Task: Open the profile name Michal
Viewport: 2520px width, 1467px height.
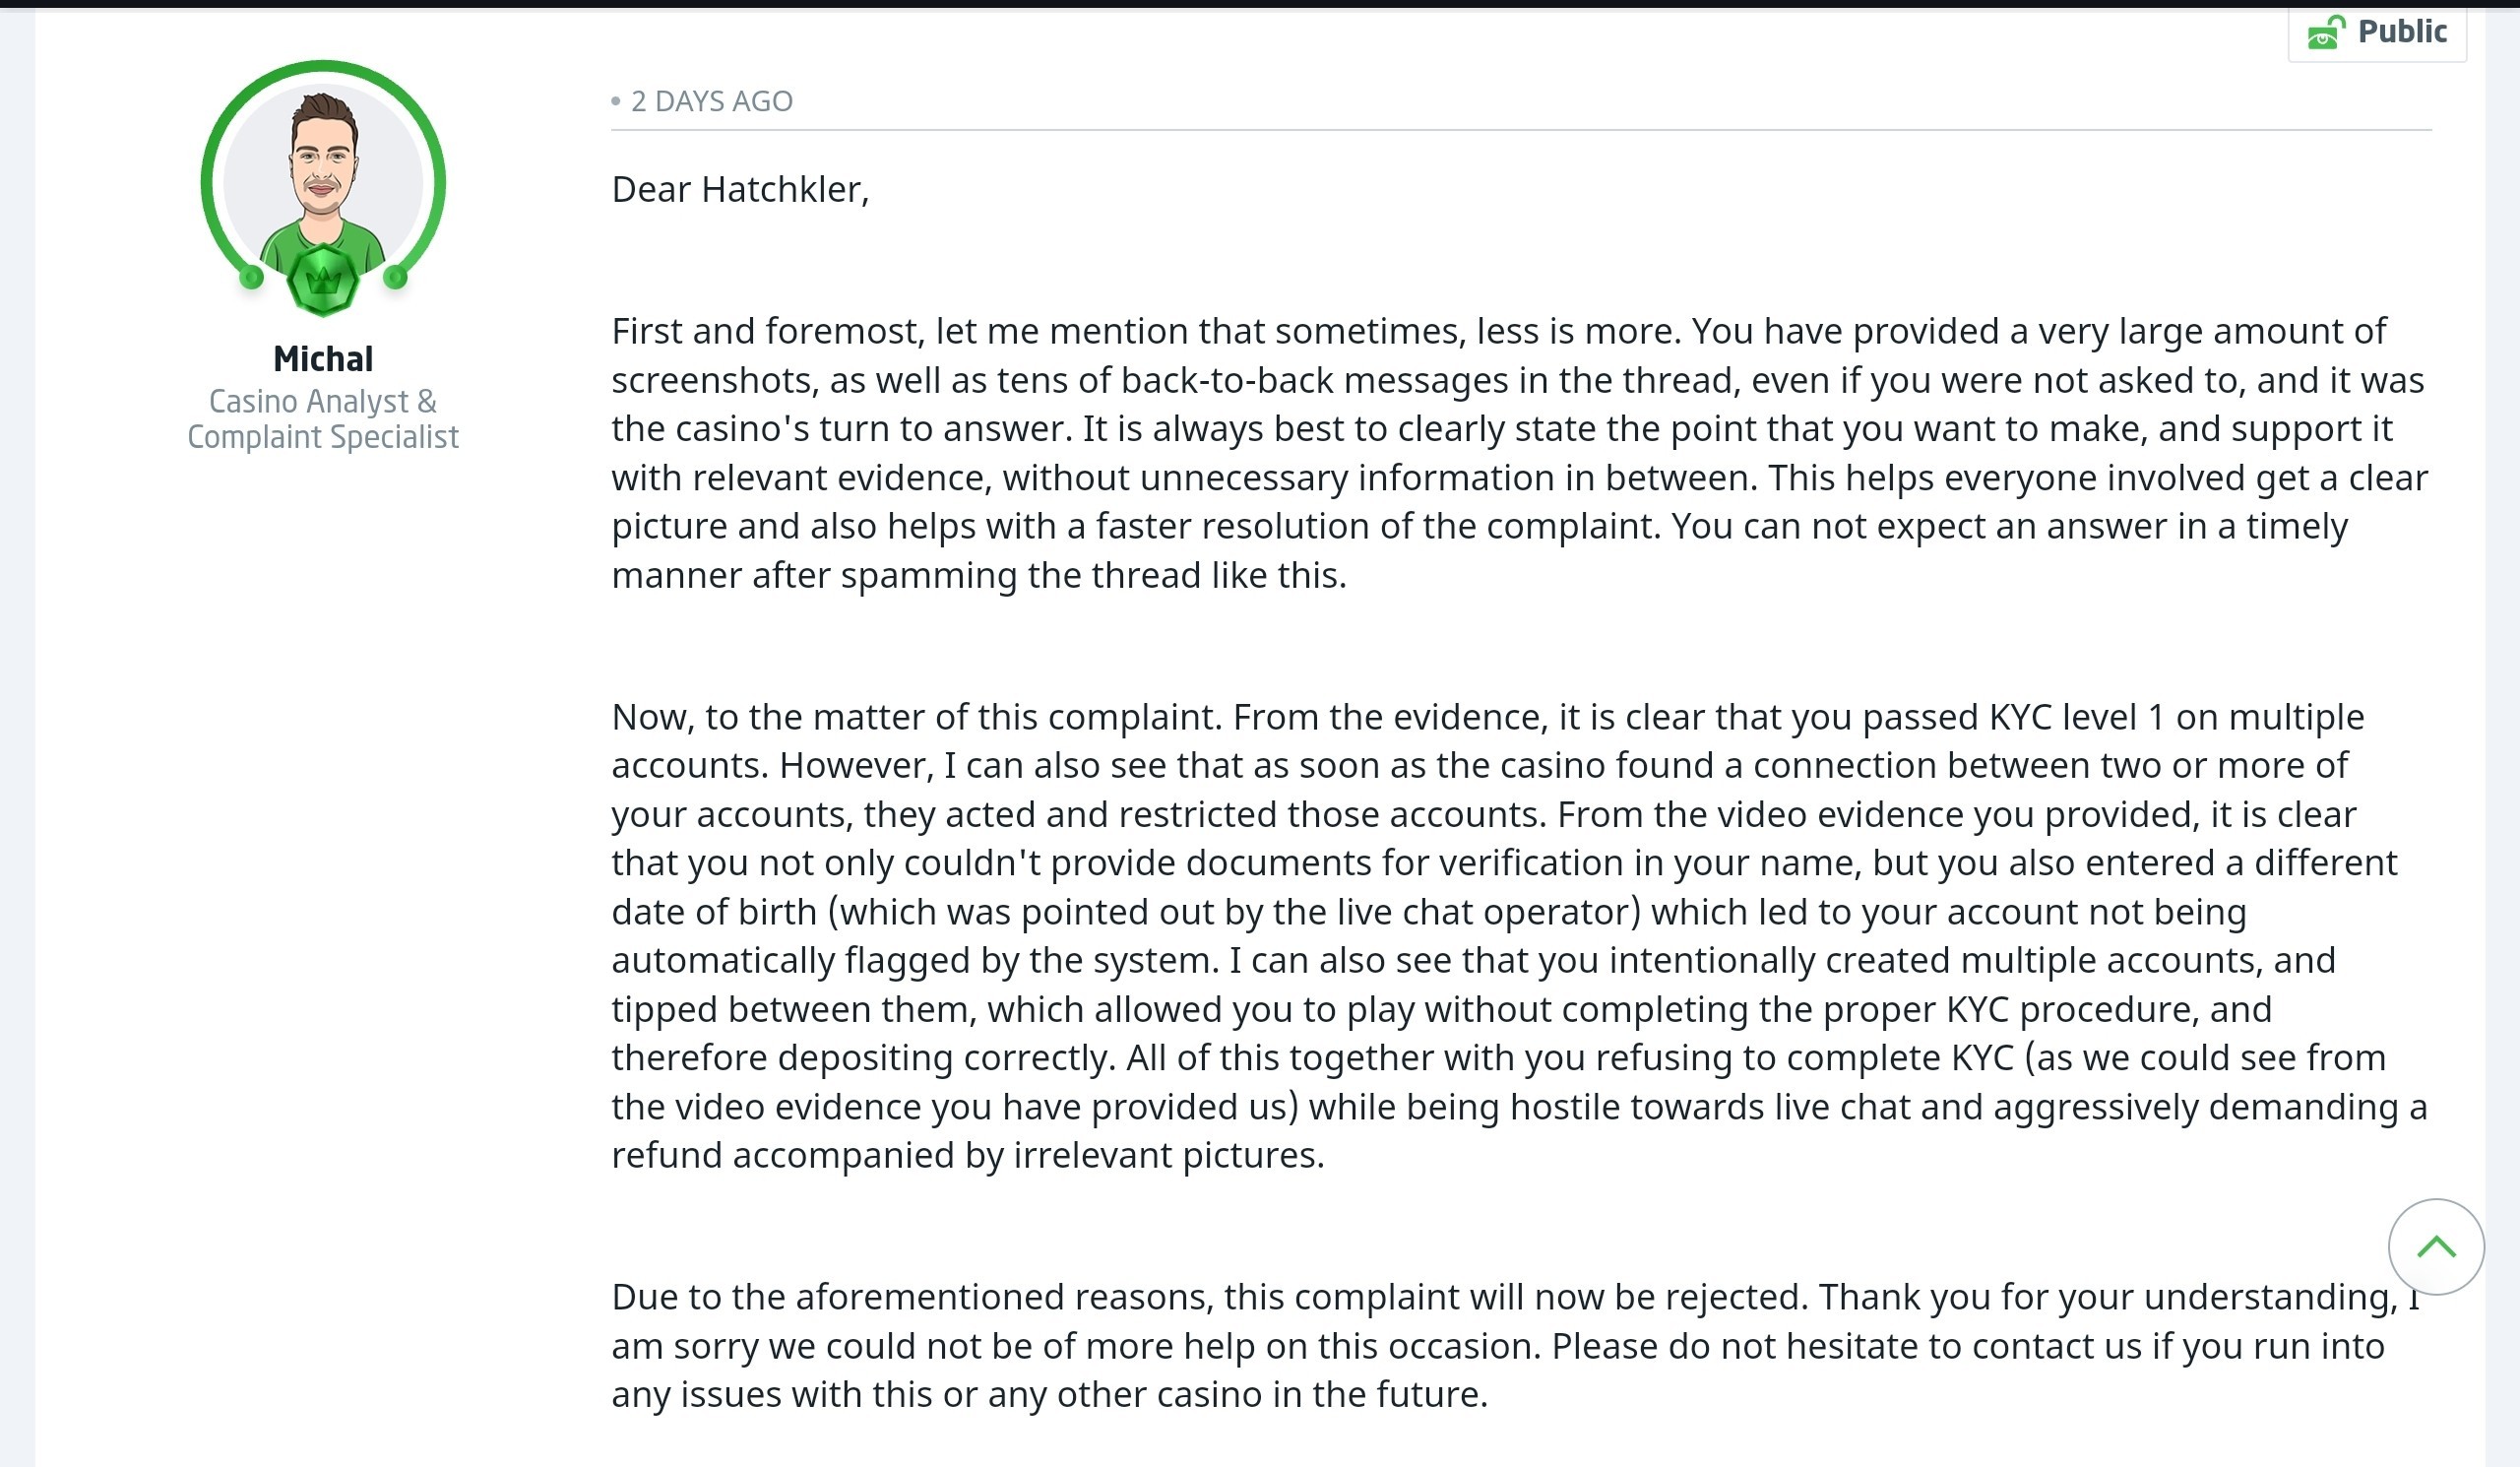Action: [323, 358]
